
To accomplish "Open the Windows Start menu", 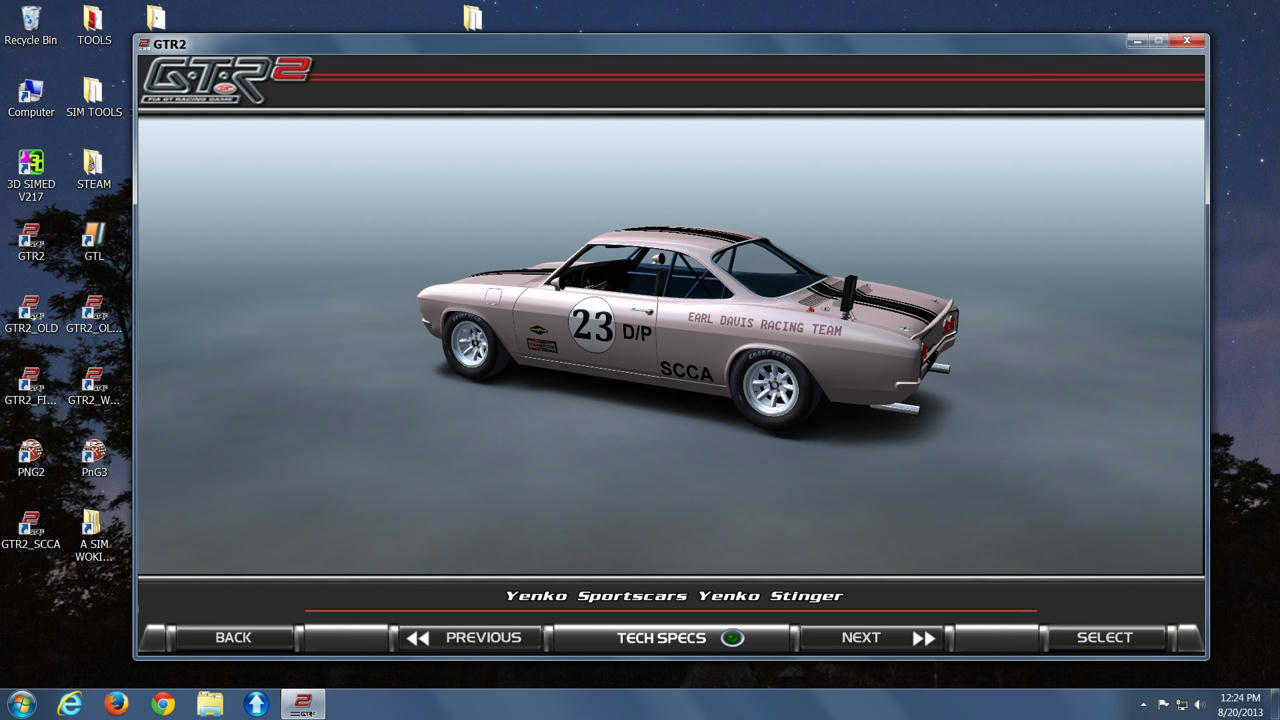I will click(x=21, y=704).
